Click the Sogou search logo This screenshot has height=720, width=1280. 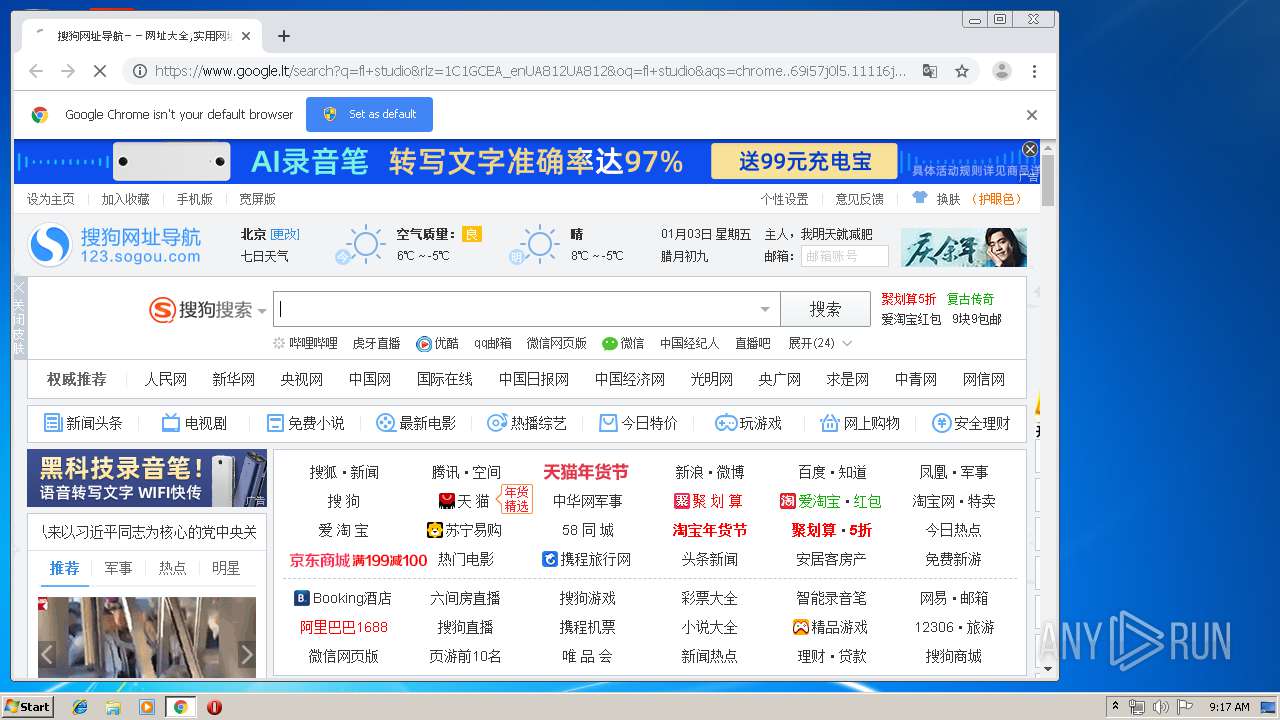[x=201, y=310]
